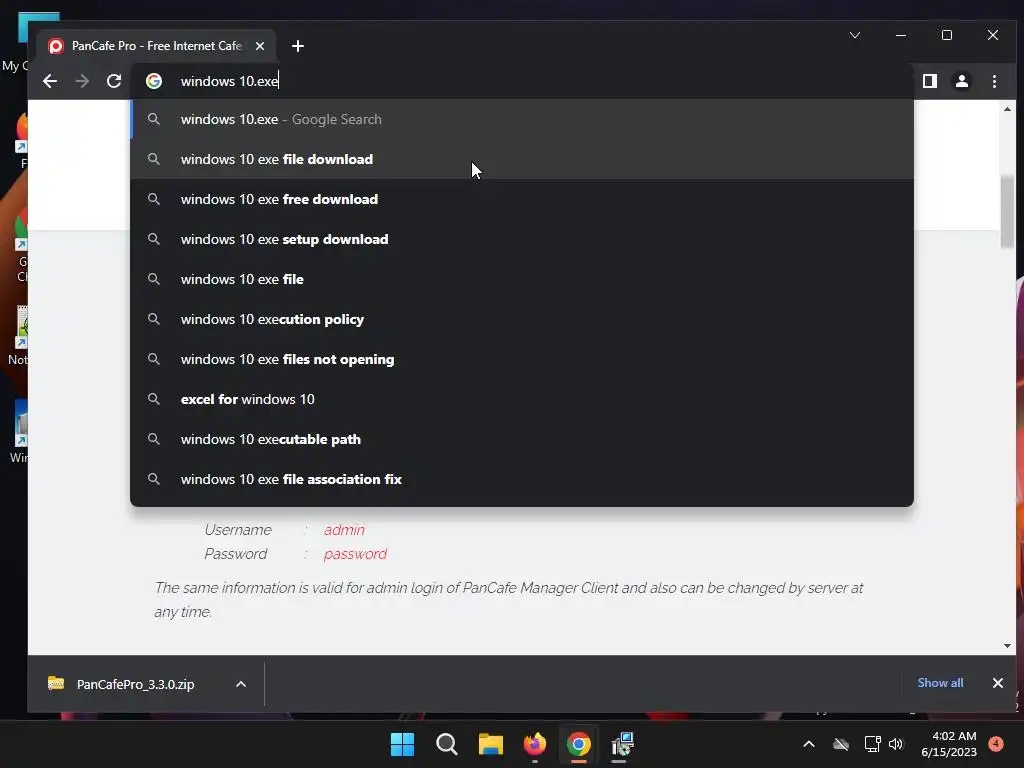Click the volume speaker tray icon
Viewport: 1024px width, 768px height.
click(896, 744)
